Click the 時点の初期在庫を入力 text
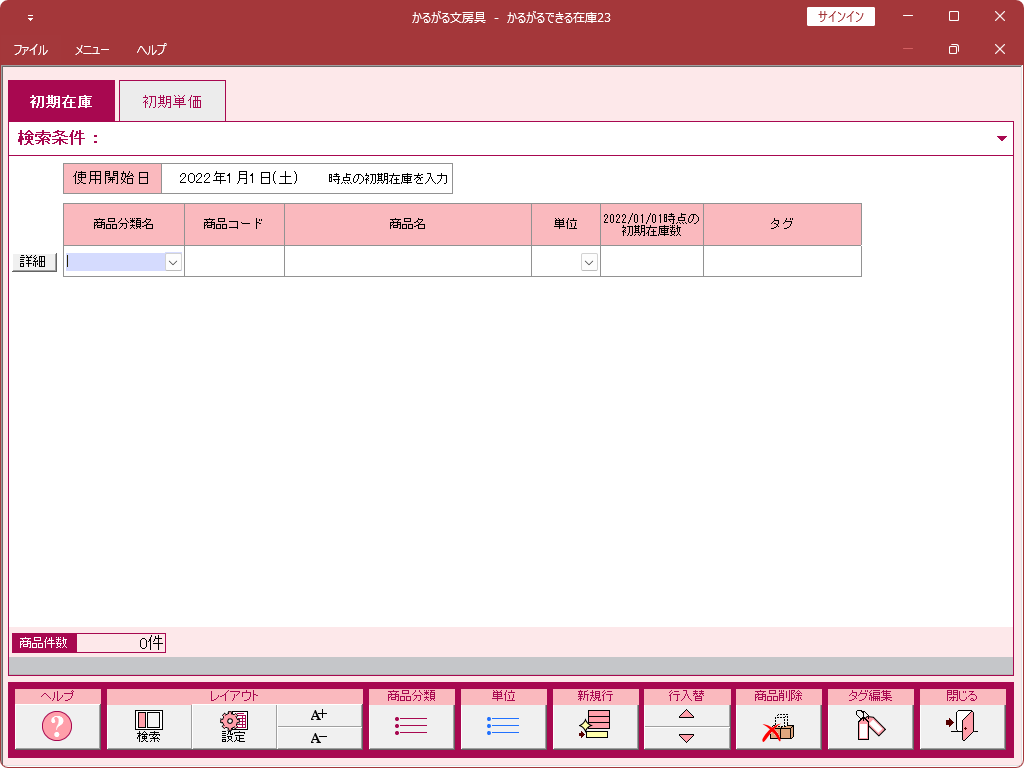Viewport: 1024px width, 768px height. click(388, 178)
